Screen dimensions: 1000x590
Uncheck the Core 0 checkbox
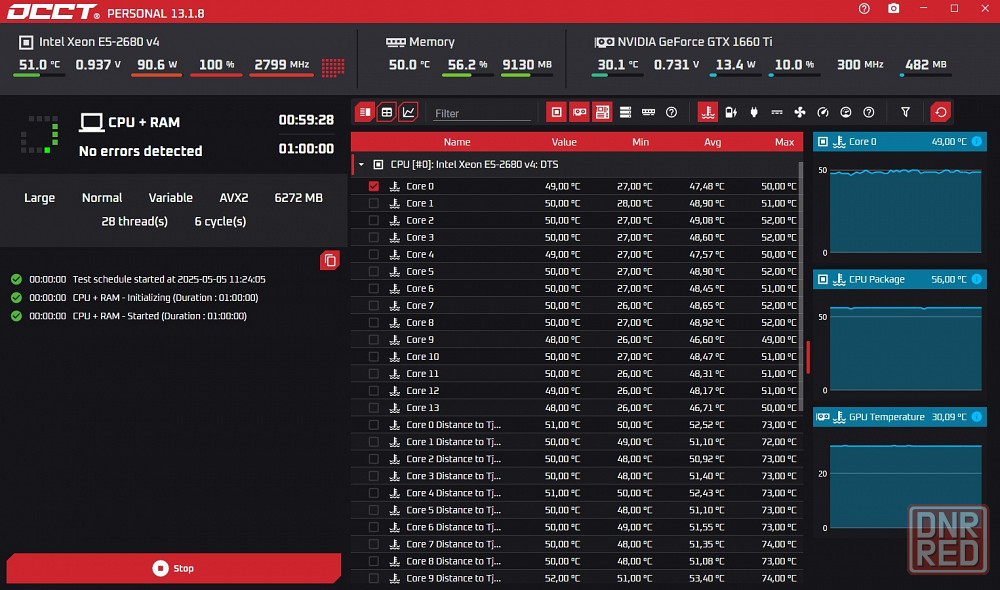coord(374,186)
